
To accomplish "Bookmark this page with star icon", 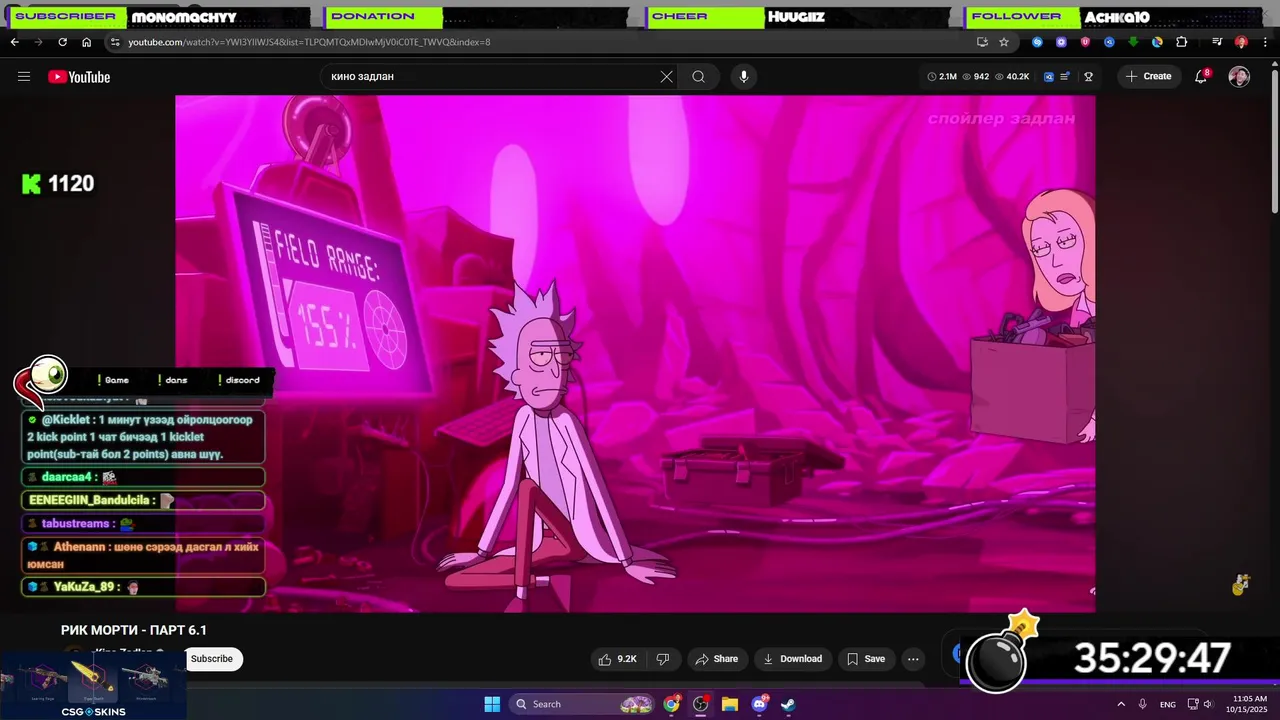I will click(1004, 42).
